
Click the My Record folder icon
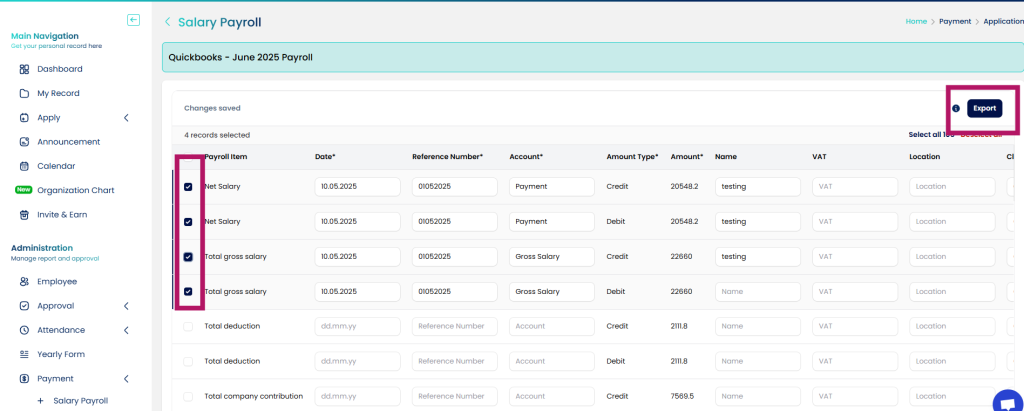pos(24,93)
